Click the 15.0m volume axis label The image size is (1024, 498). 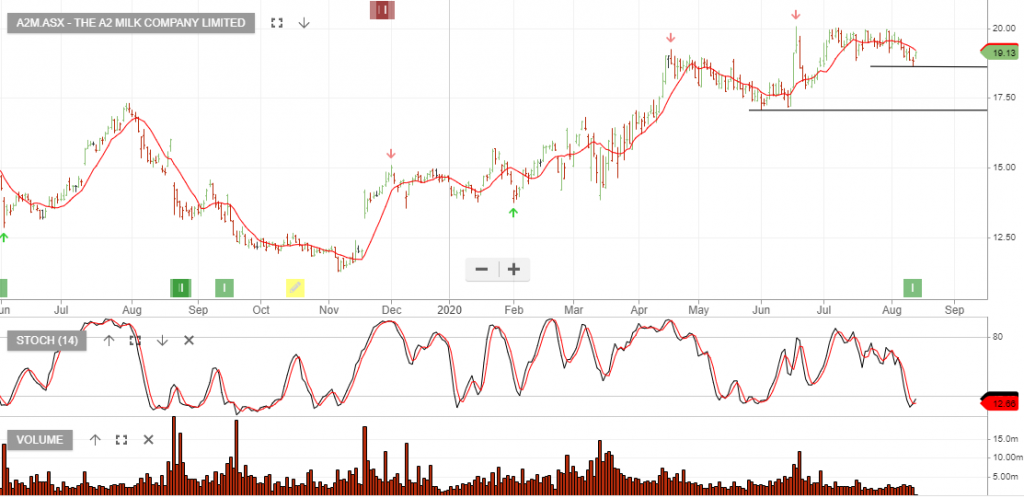point(1006,439)
